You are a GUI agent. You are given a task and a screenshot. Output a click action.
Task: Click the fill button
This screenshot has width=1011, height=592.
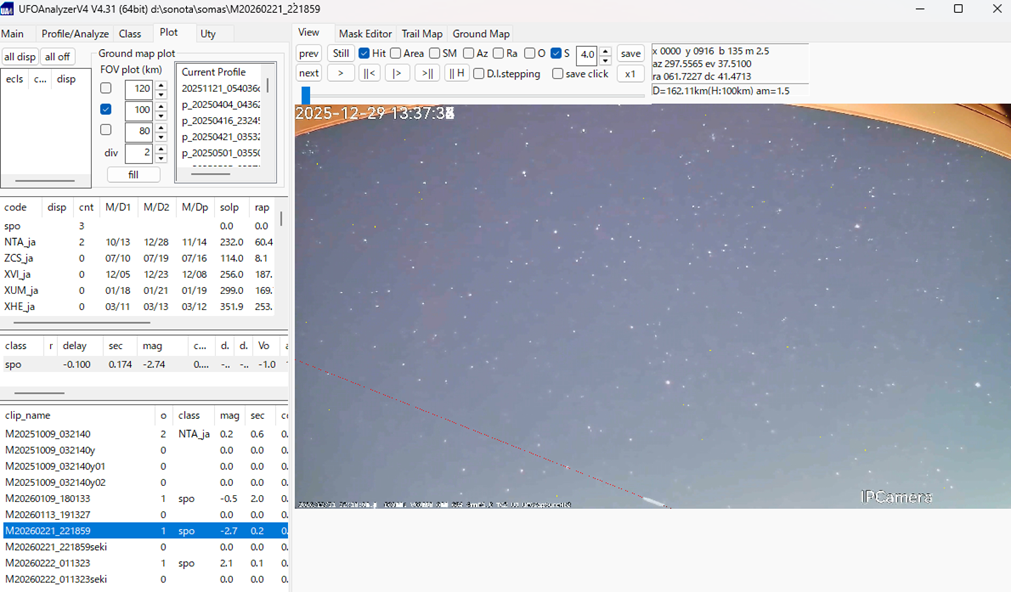[133, 174]
